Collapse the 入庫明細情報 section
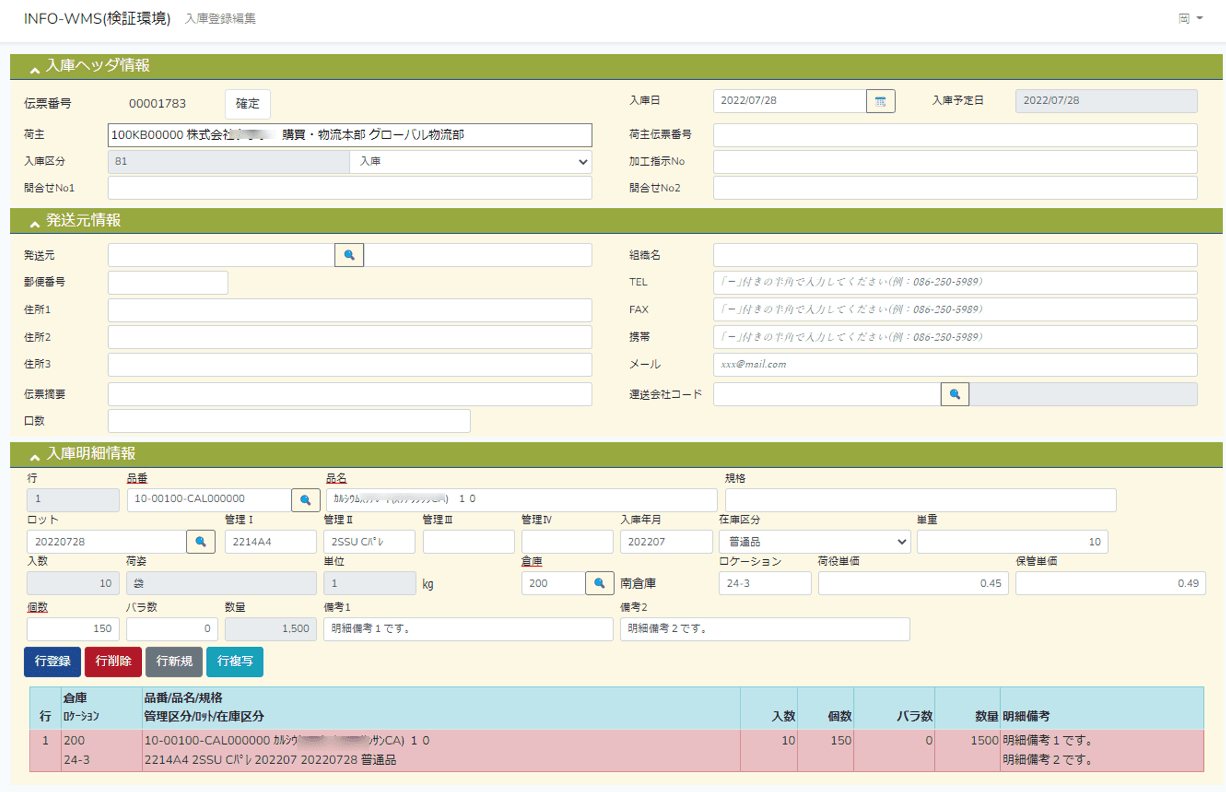The image size is (1226, 792). 35,456
